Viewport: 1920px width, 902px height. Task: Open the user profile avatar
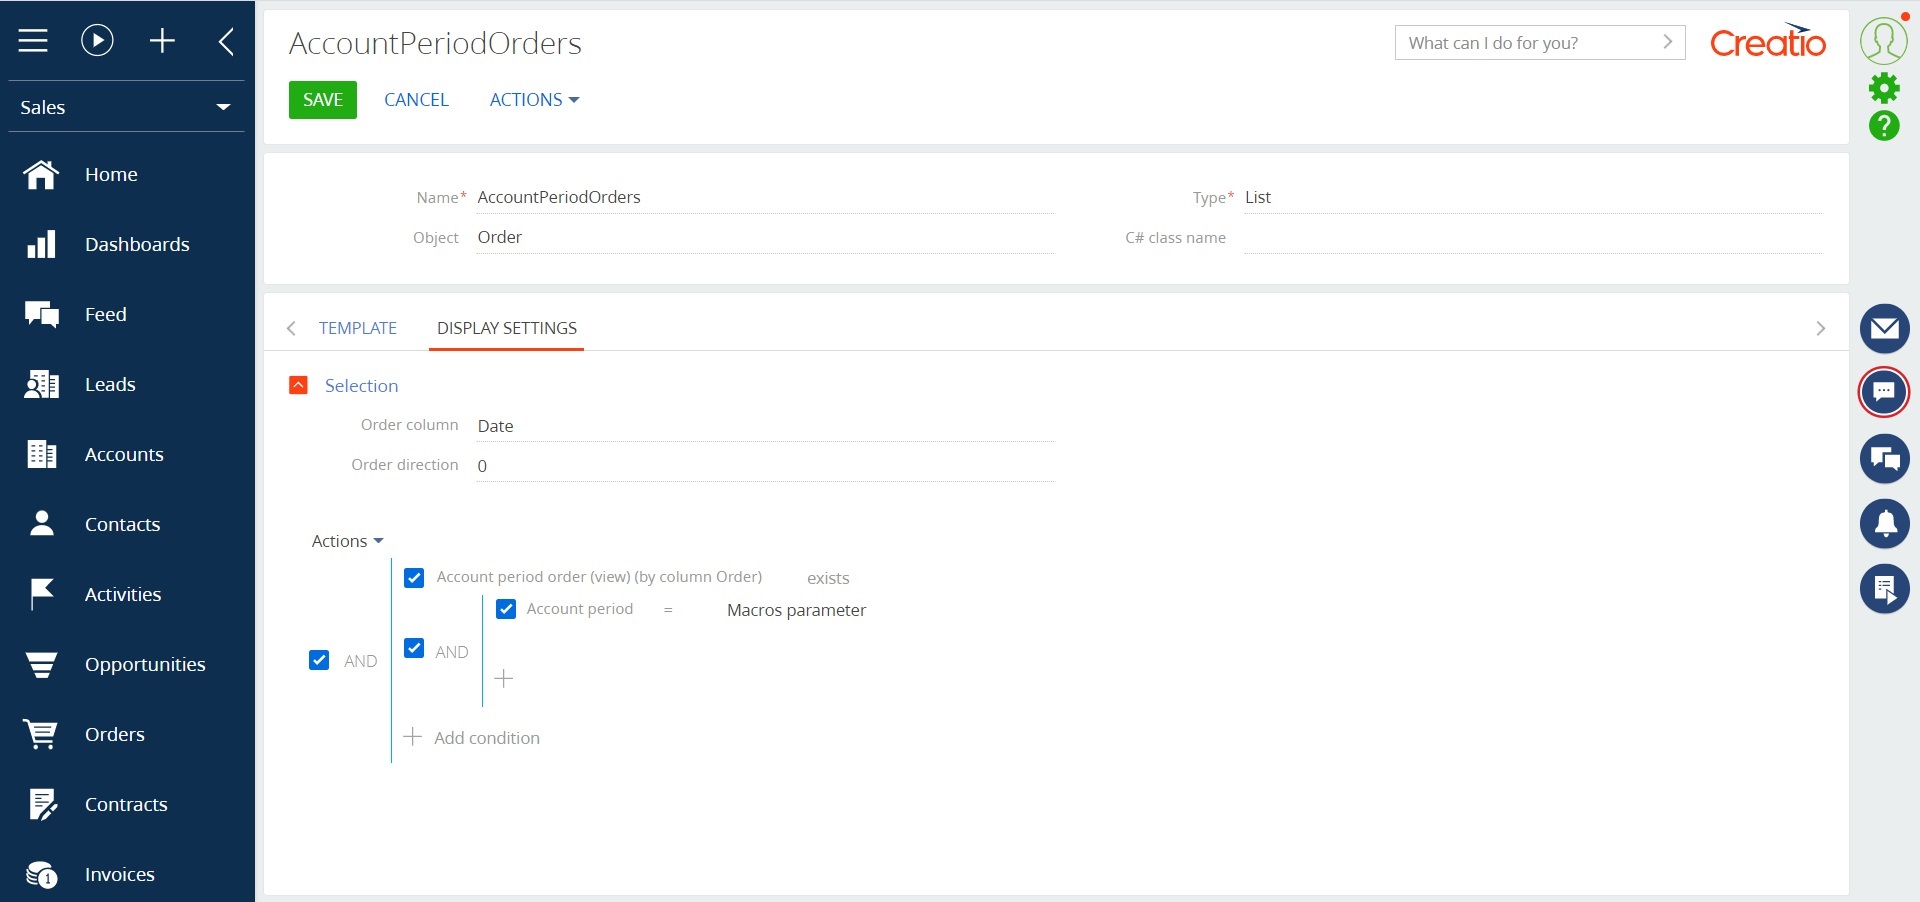(1883, 40)
